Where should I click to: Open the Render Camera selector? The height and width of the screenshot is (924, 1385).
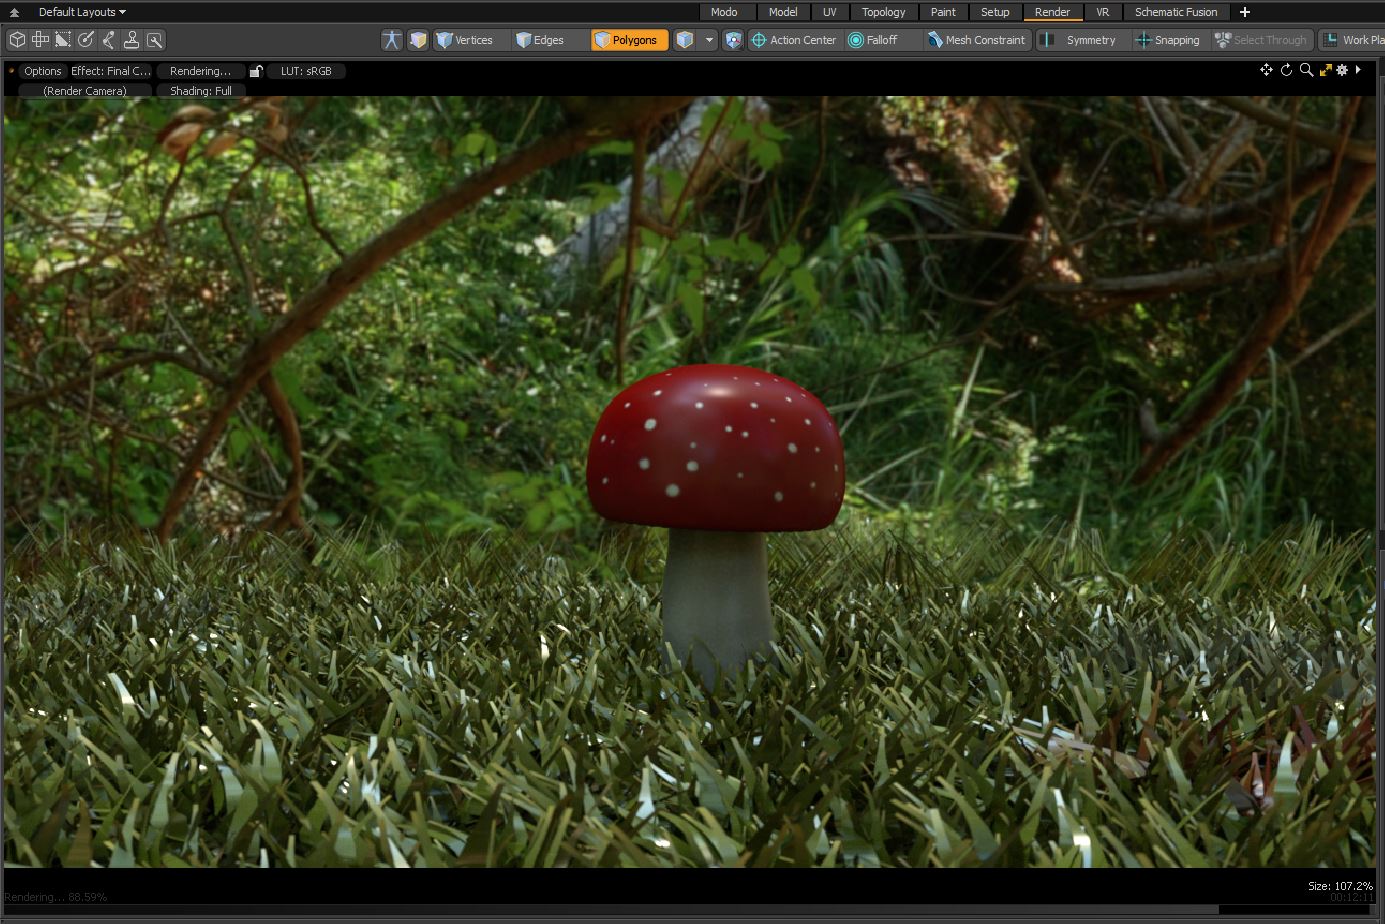point(85,90)
